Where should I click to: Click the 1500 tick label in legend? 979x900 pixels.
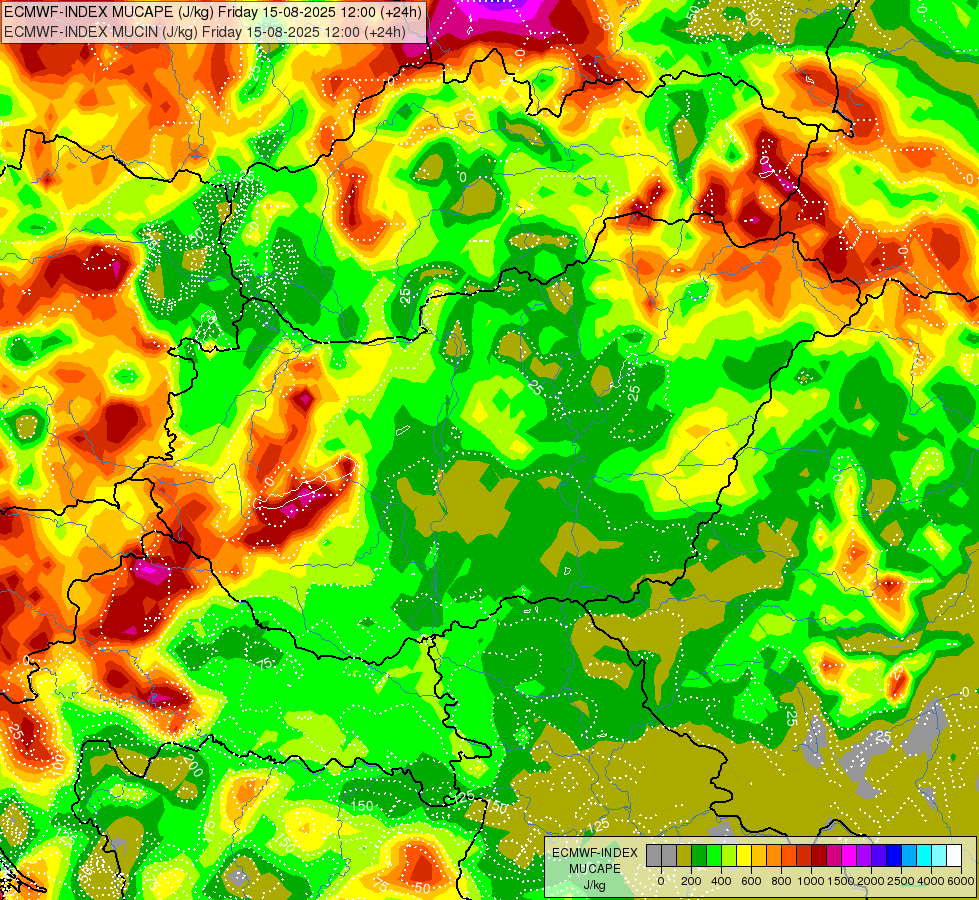tap(841, 881)
